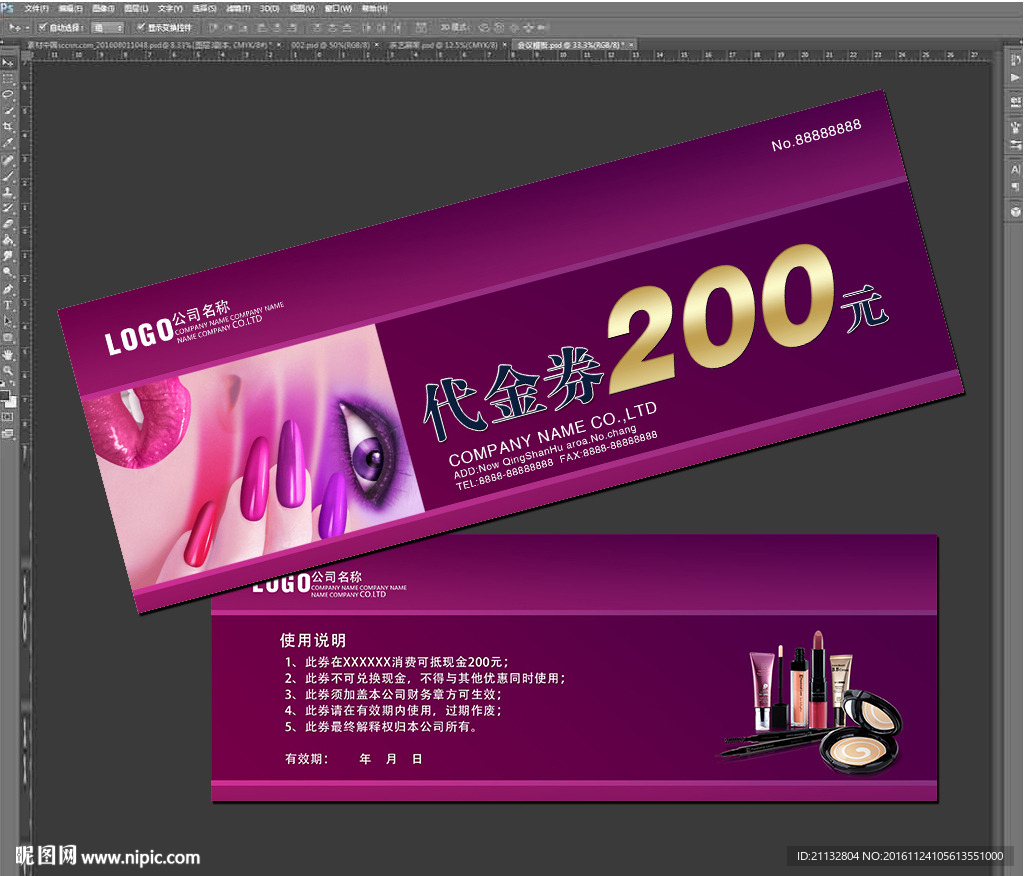1024x876 pixels.
Task: Select the Clone Stamp tool
Action: click(x=8, y=192)
